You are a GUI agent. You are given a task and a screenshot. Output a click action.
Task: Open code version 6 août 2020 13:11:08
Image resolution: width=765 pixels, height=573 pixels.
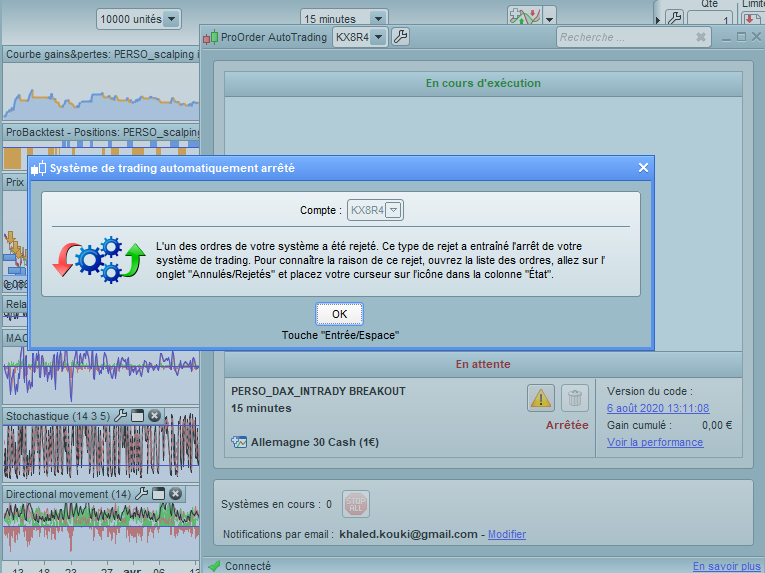[x=658, y=408]
